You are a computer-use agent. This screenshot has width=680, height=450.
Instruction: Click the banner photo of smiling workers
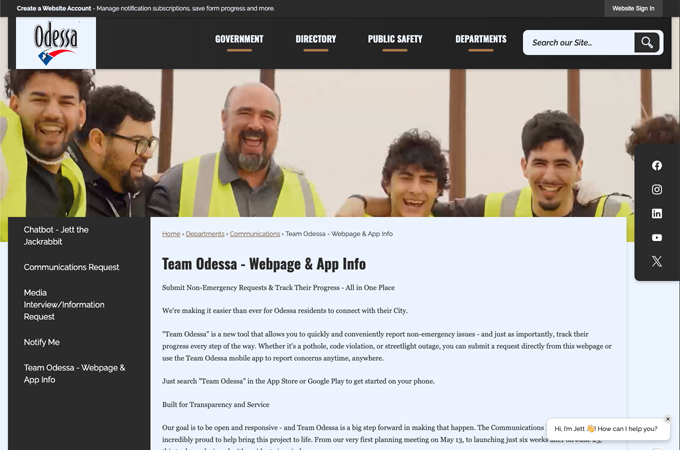click(340, 143)
